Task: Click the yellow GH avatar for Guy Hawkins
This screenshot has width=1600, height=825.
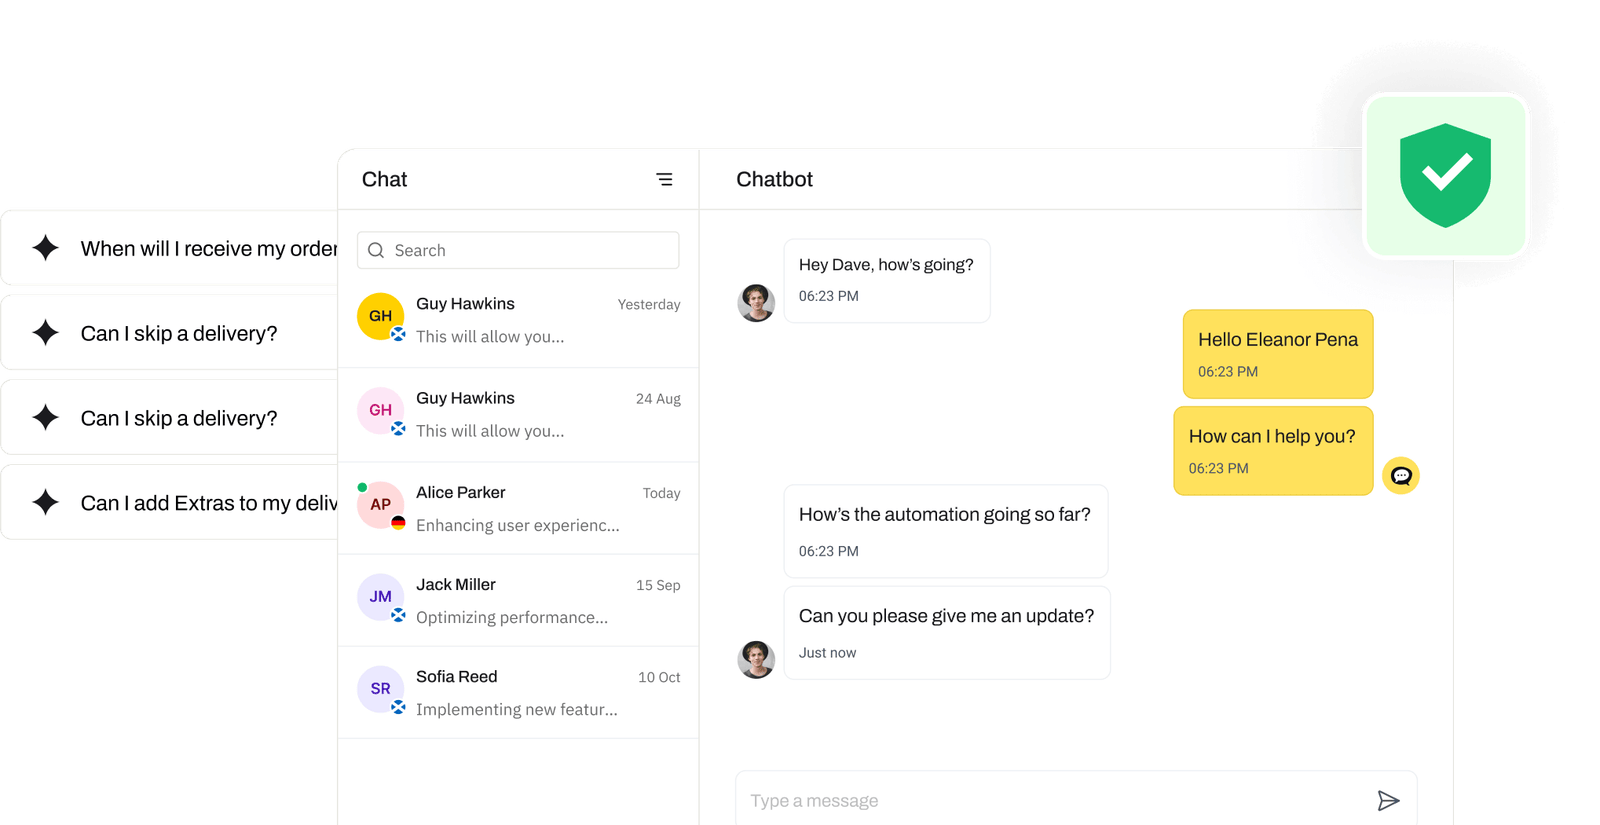Action: click(380, 316)
